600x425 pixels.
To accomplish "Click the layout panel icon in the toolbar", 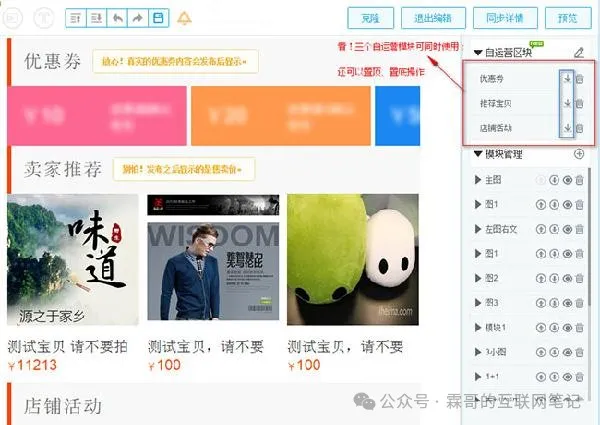I will click(158, 18).
